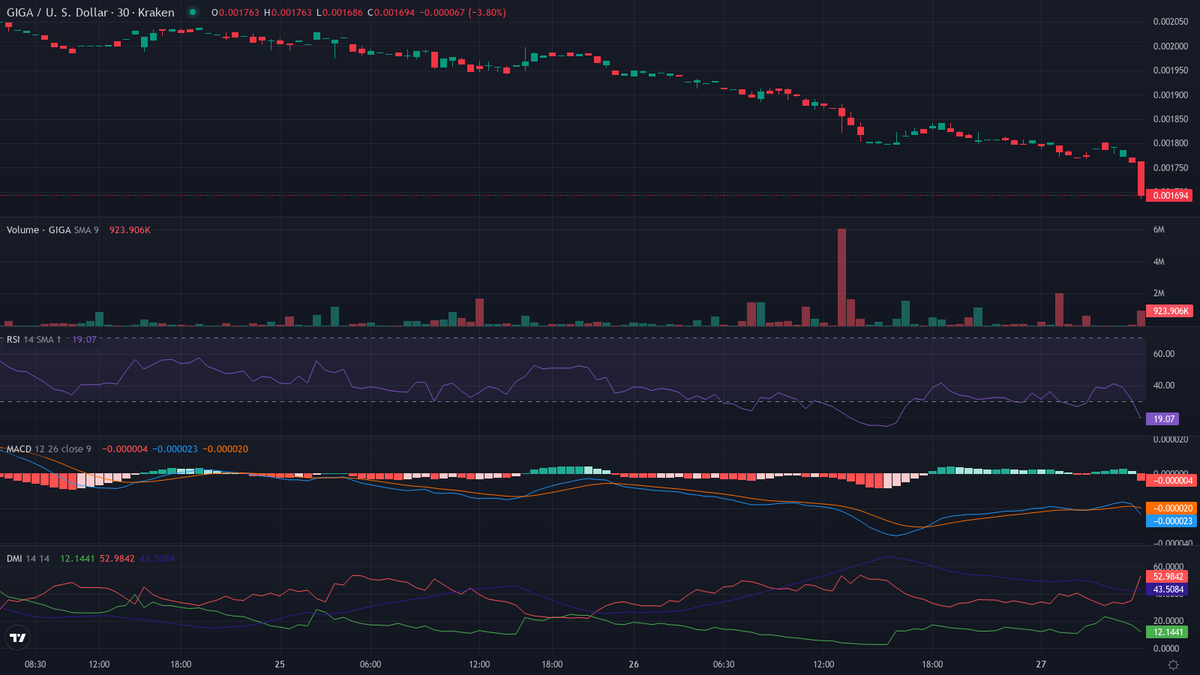Click time axis label 06:00

tap(370, 664)
